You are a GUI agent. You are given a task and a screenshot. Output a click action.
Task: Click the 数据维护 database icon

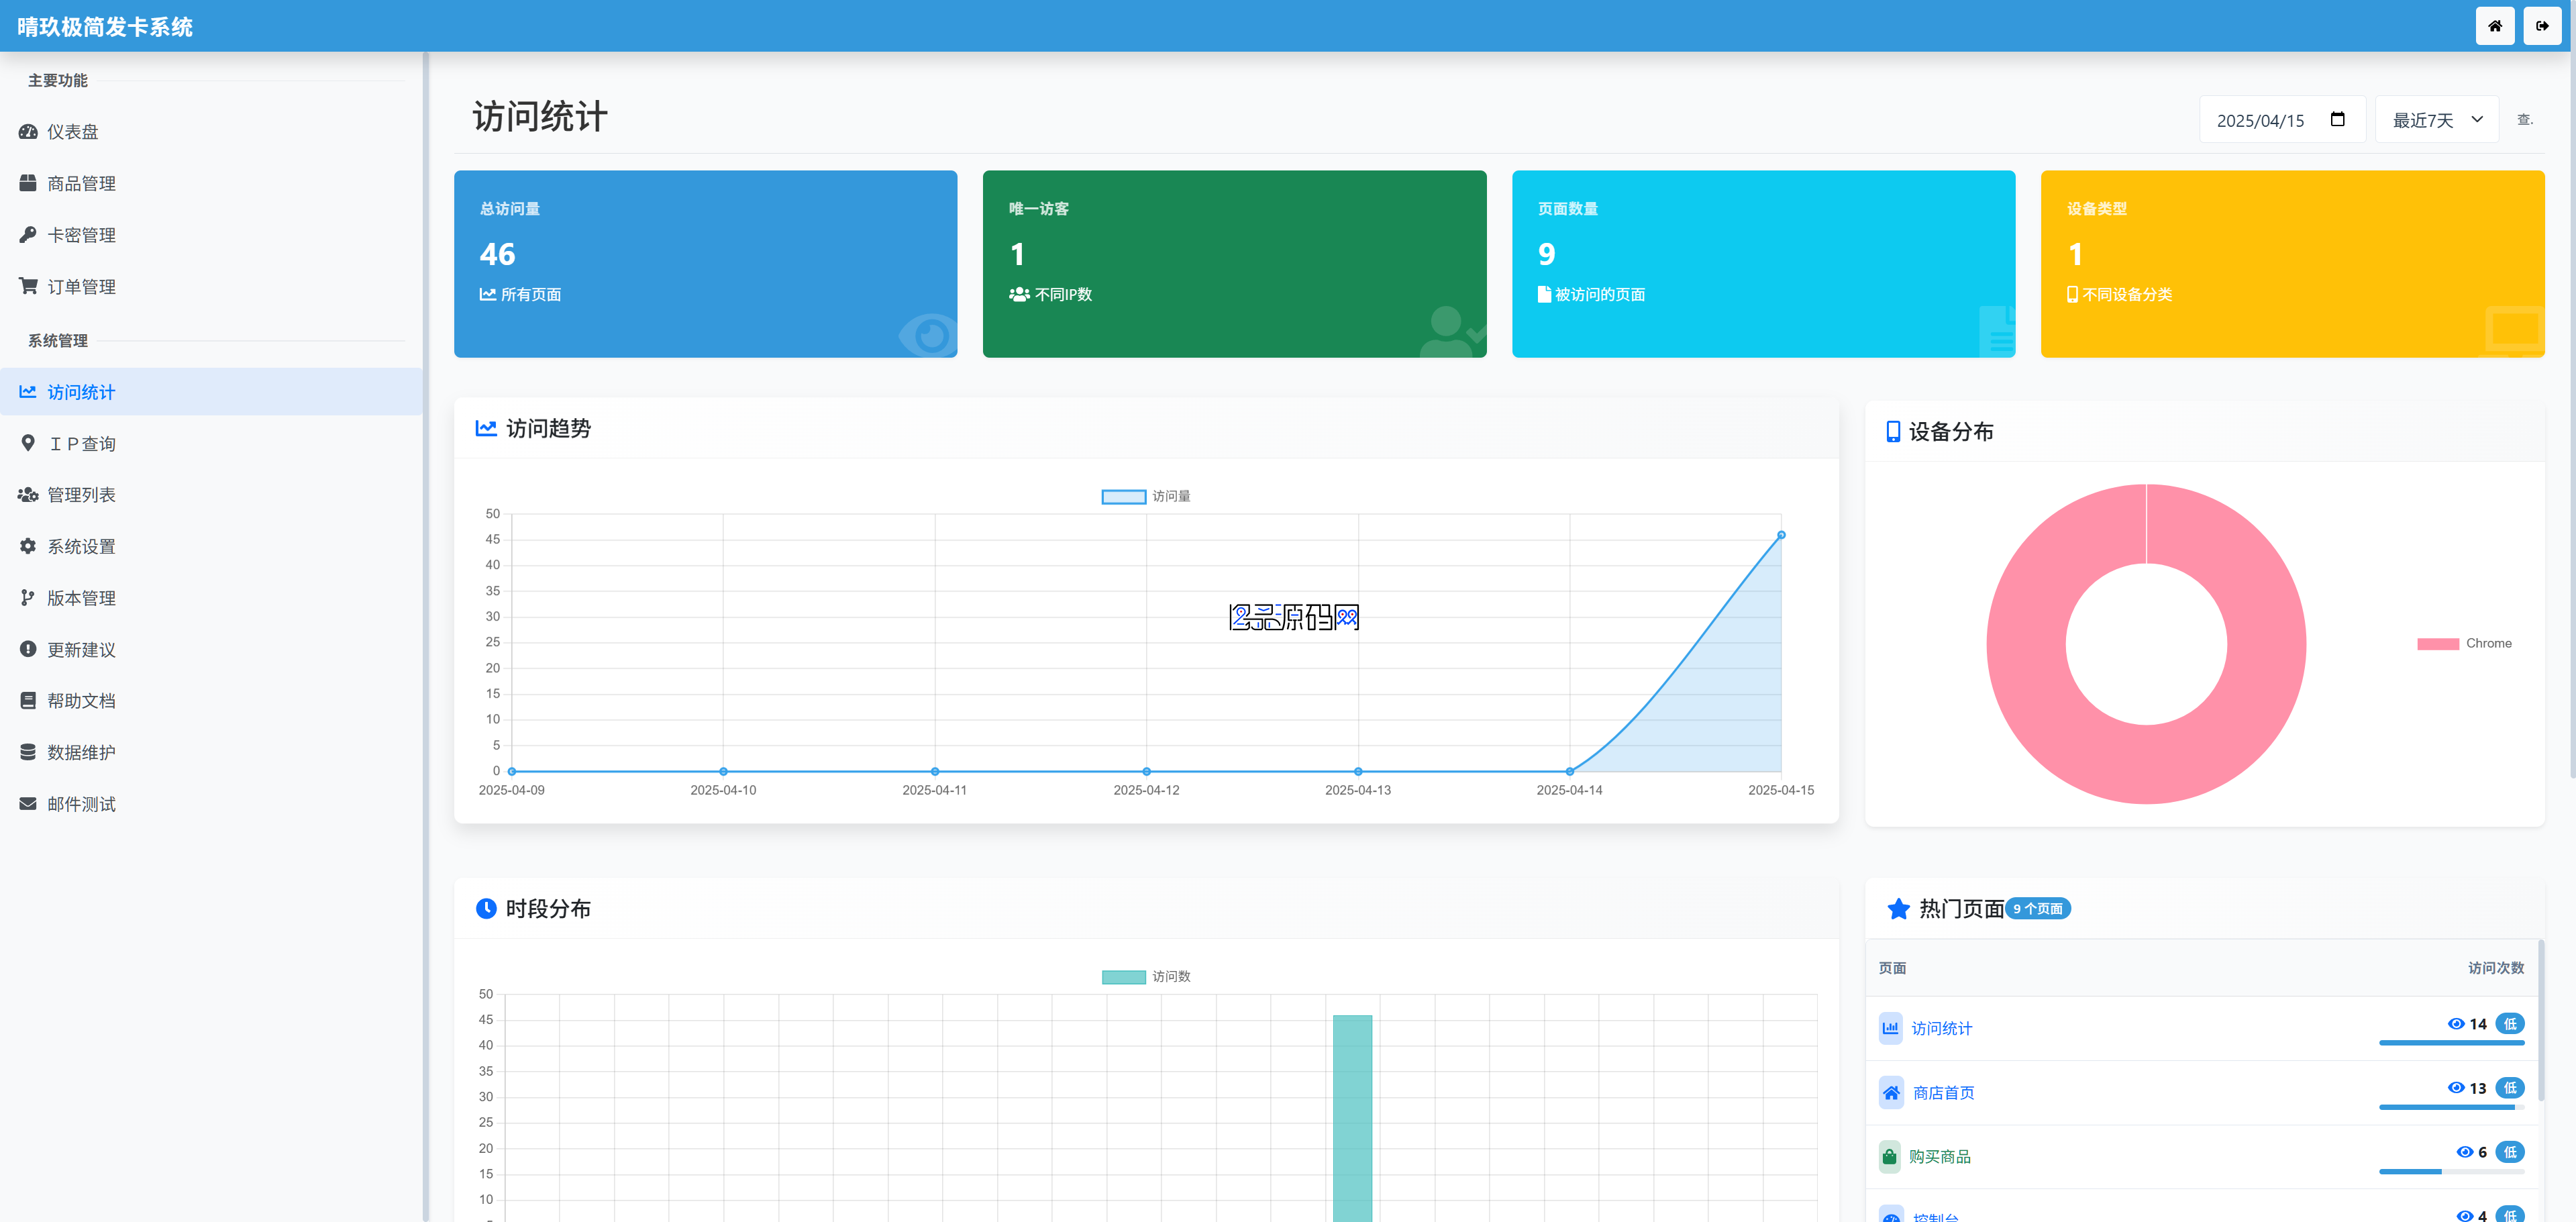(x=28, y=752)
